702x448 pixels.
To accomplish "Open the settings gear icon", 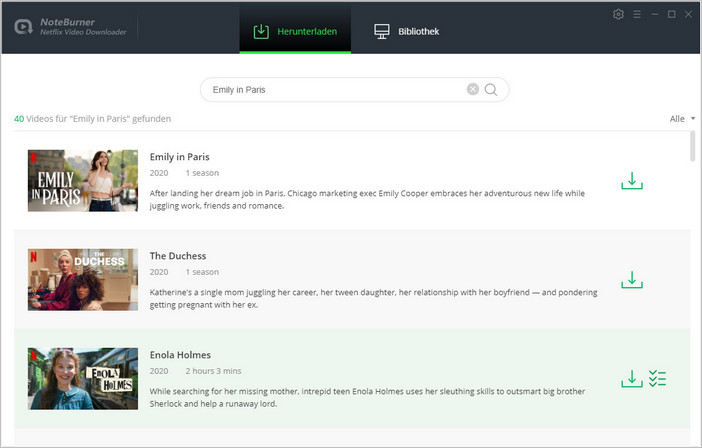I will click(x=618, y=14).
